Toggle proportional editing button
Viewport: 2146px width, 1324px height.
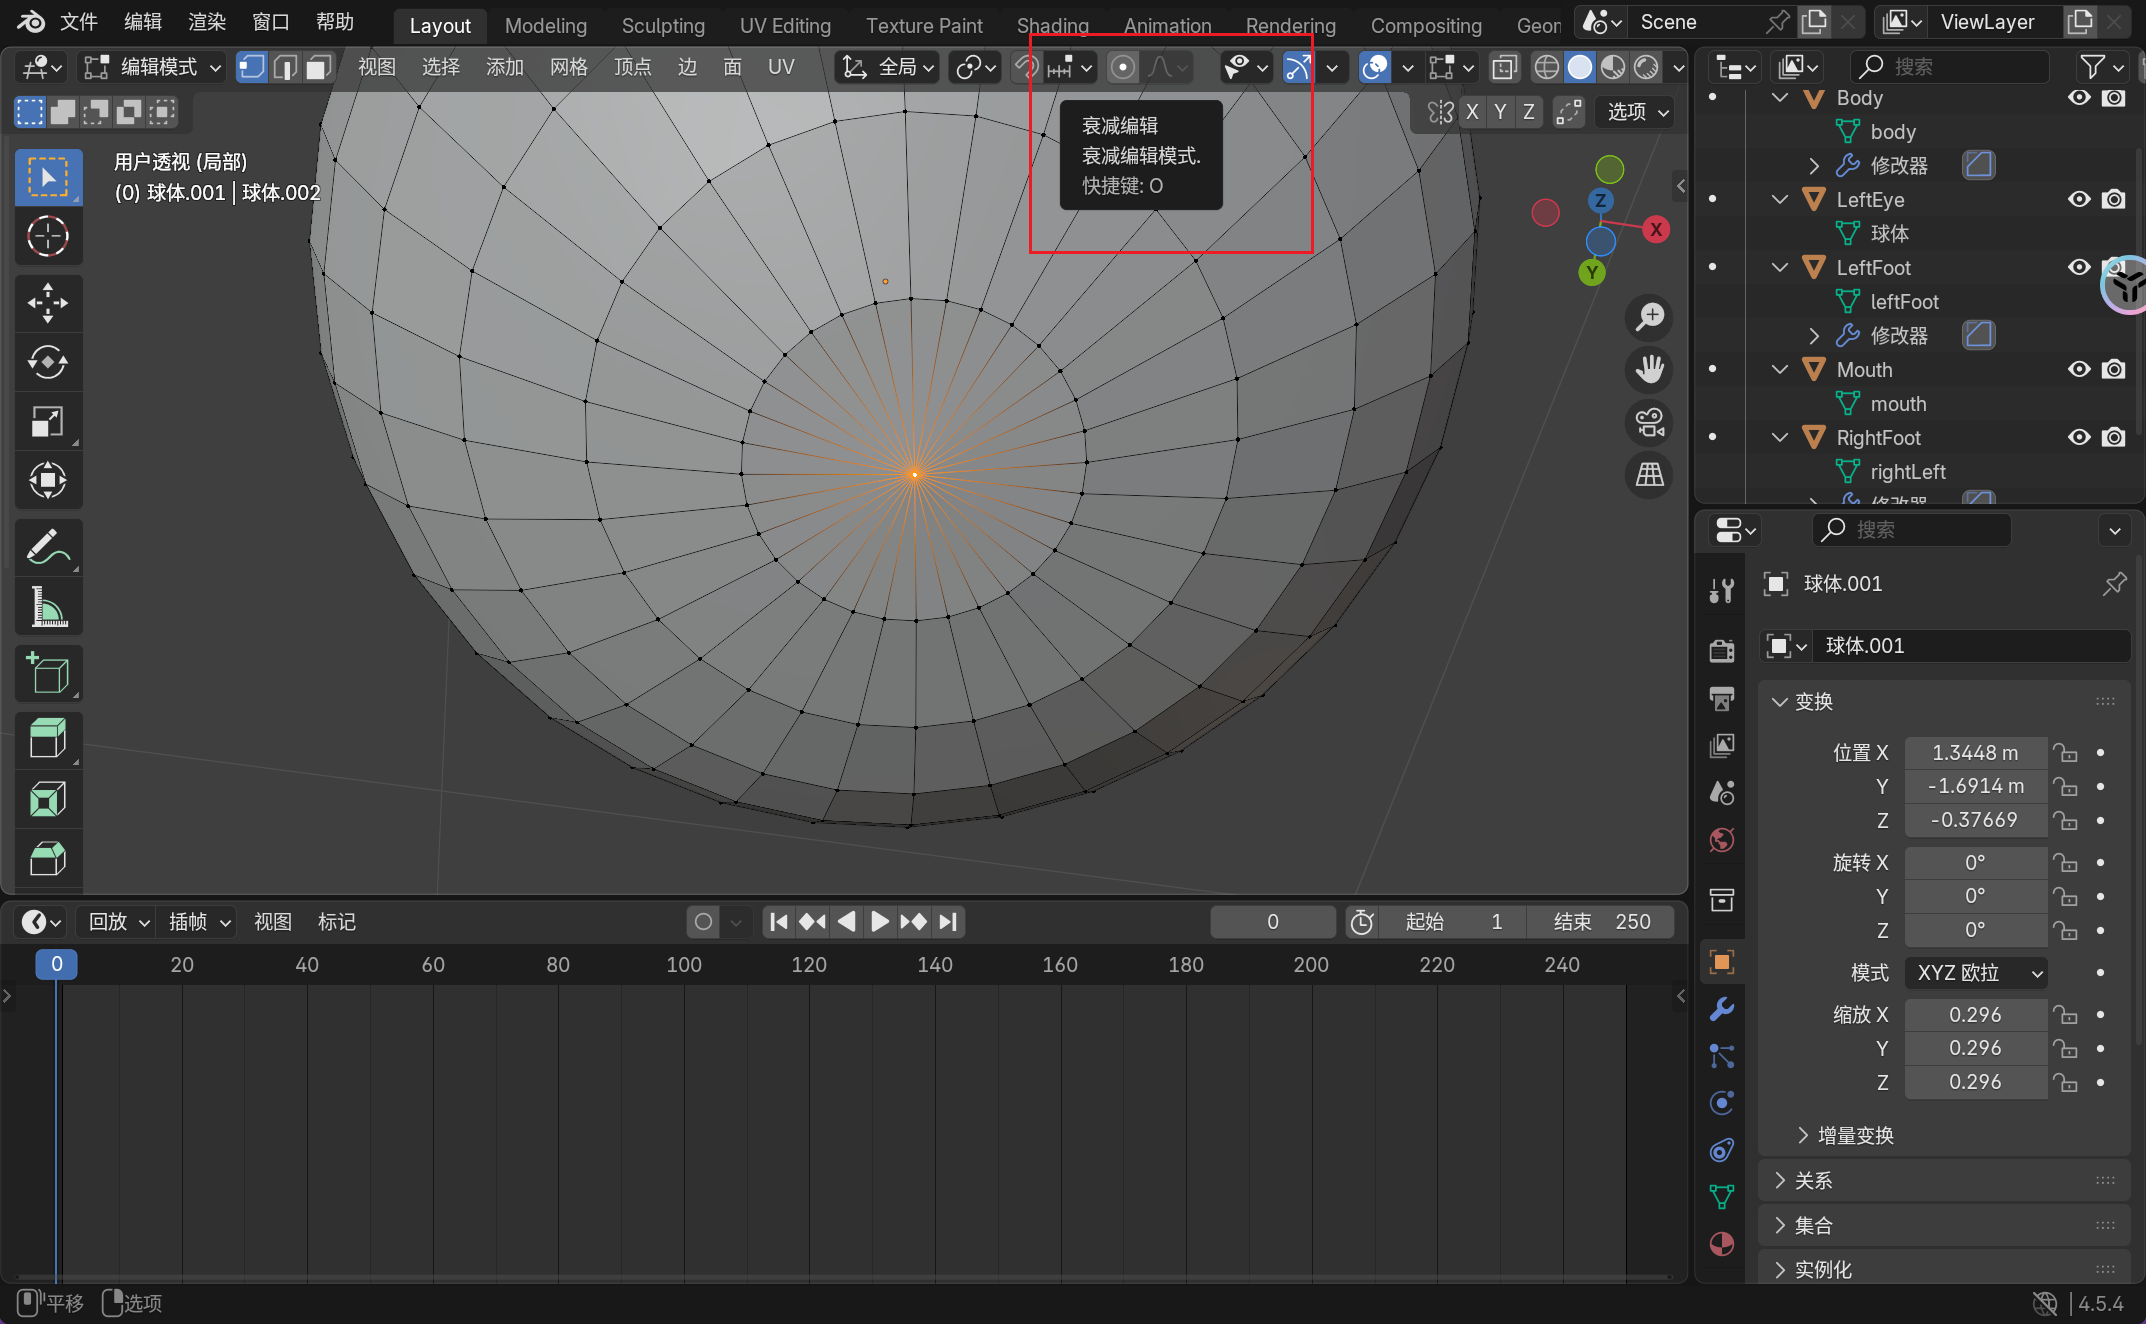pyautogui.click(x=1123, y=67)
